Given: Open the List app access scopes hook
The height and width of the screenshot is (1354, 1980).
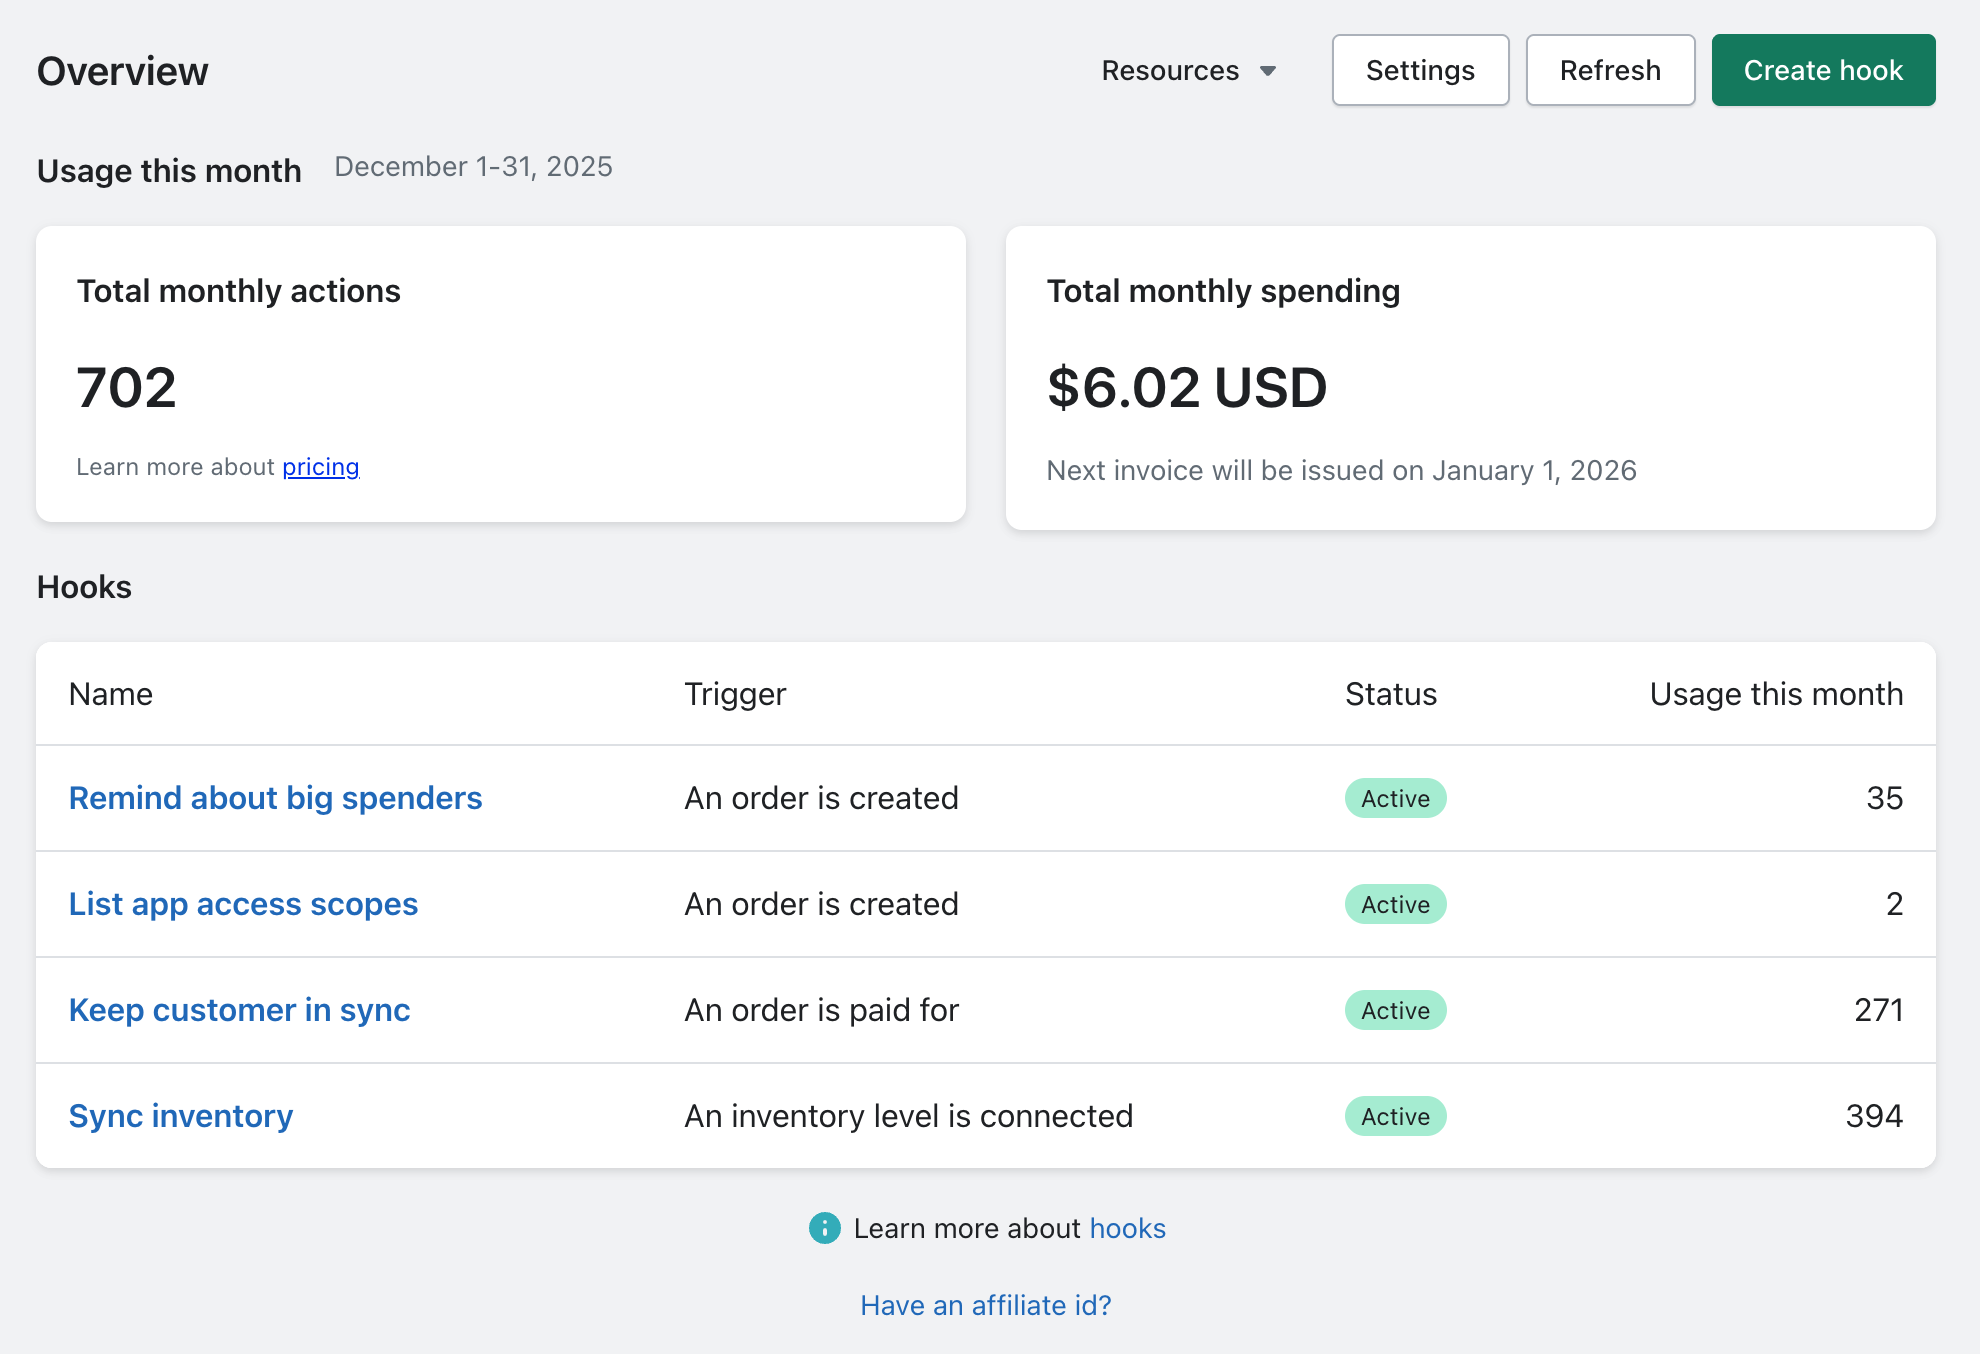Looking at the screenshot, I should (243, 904).
